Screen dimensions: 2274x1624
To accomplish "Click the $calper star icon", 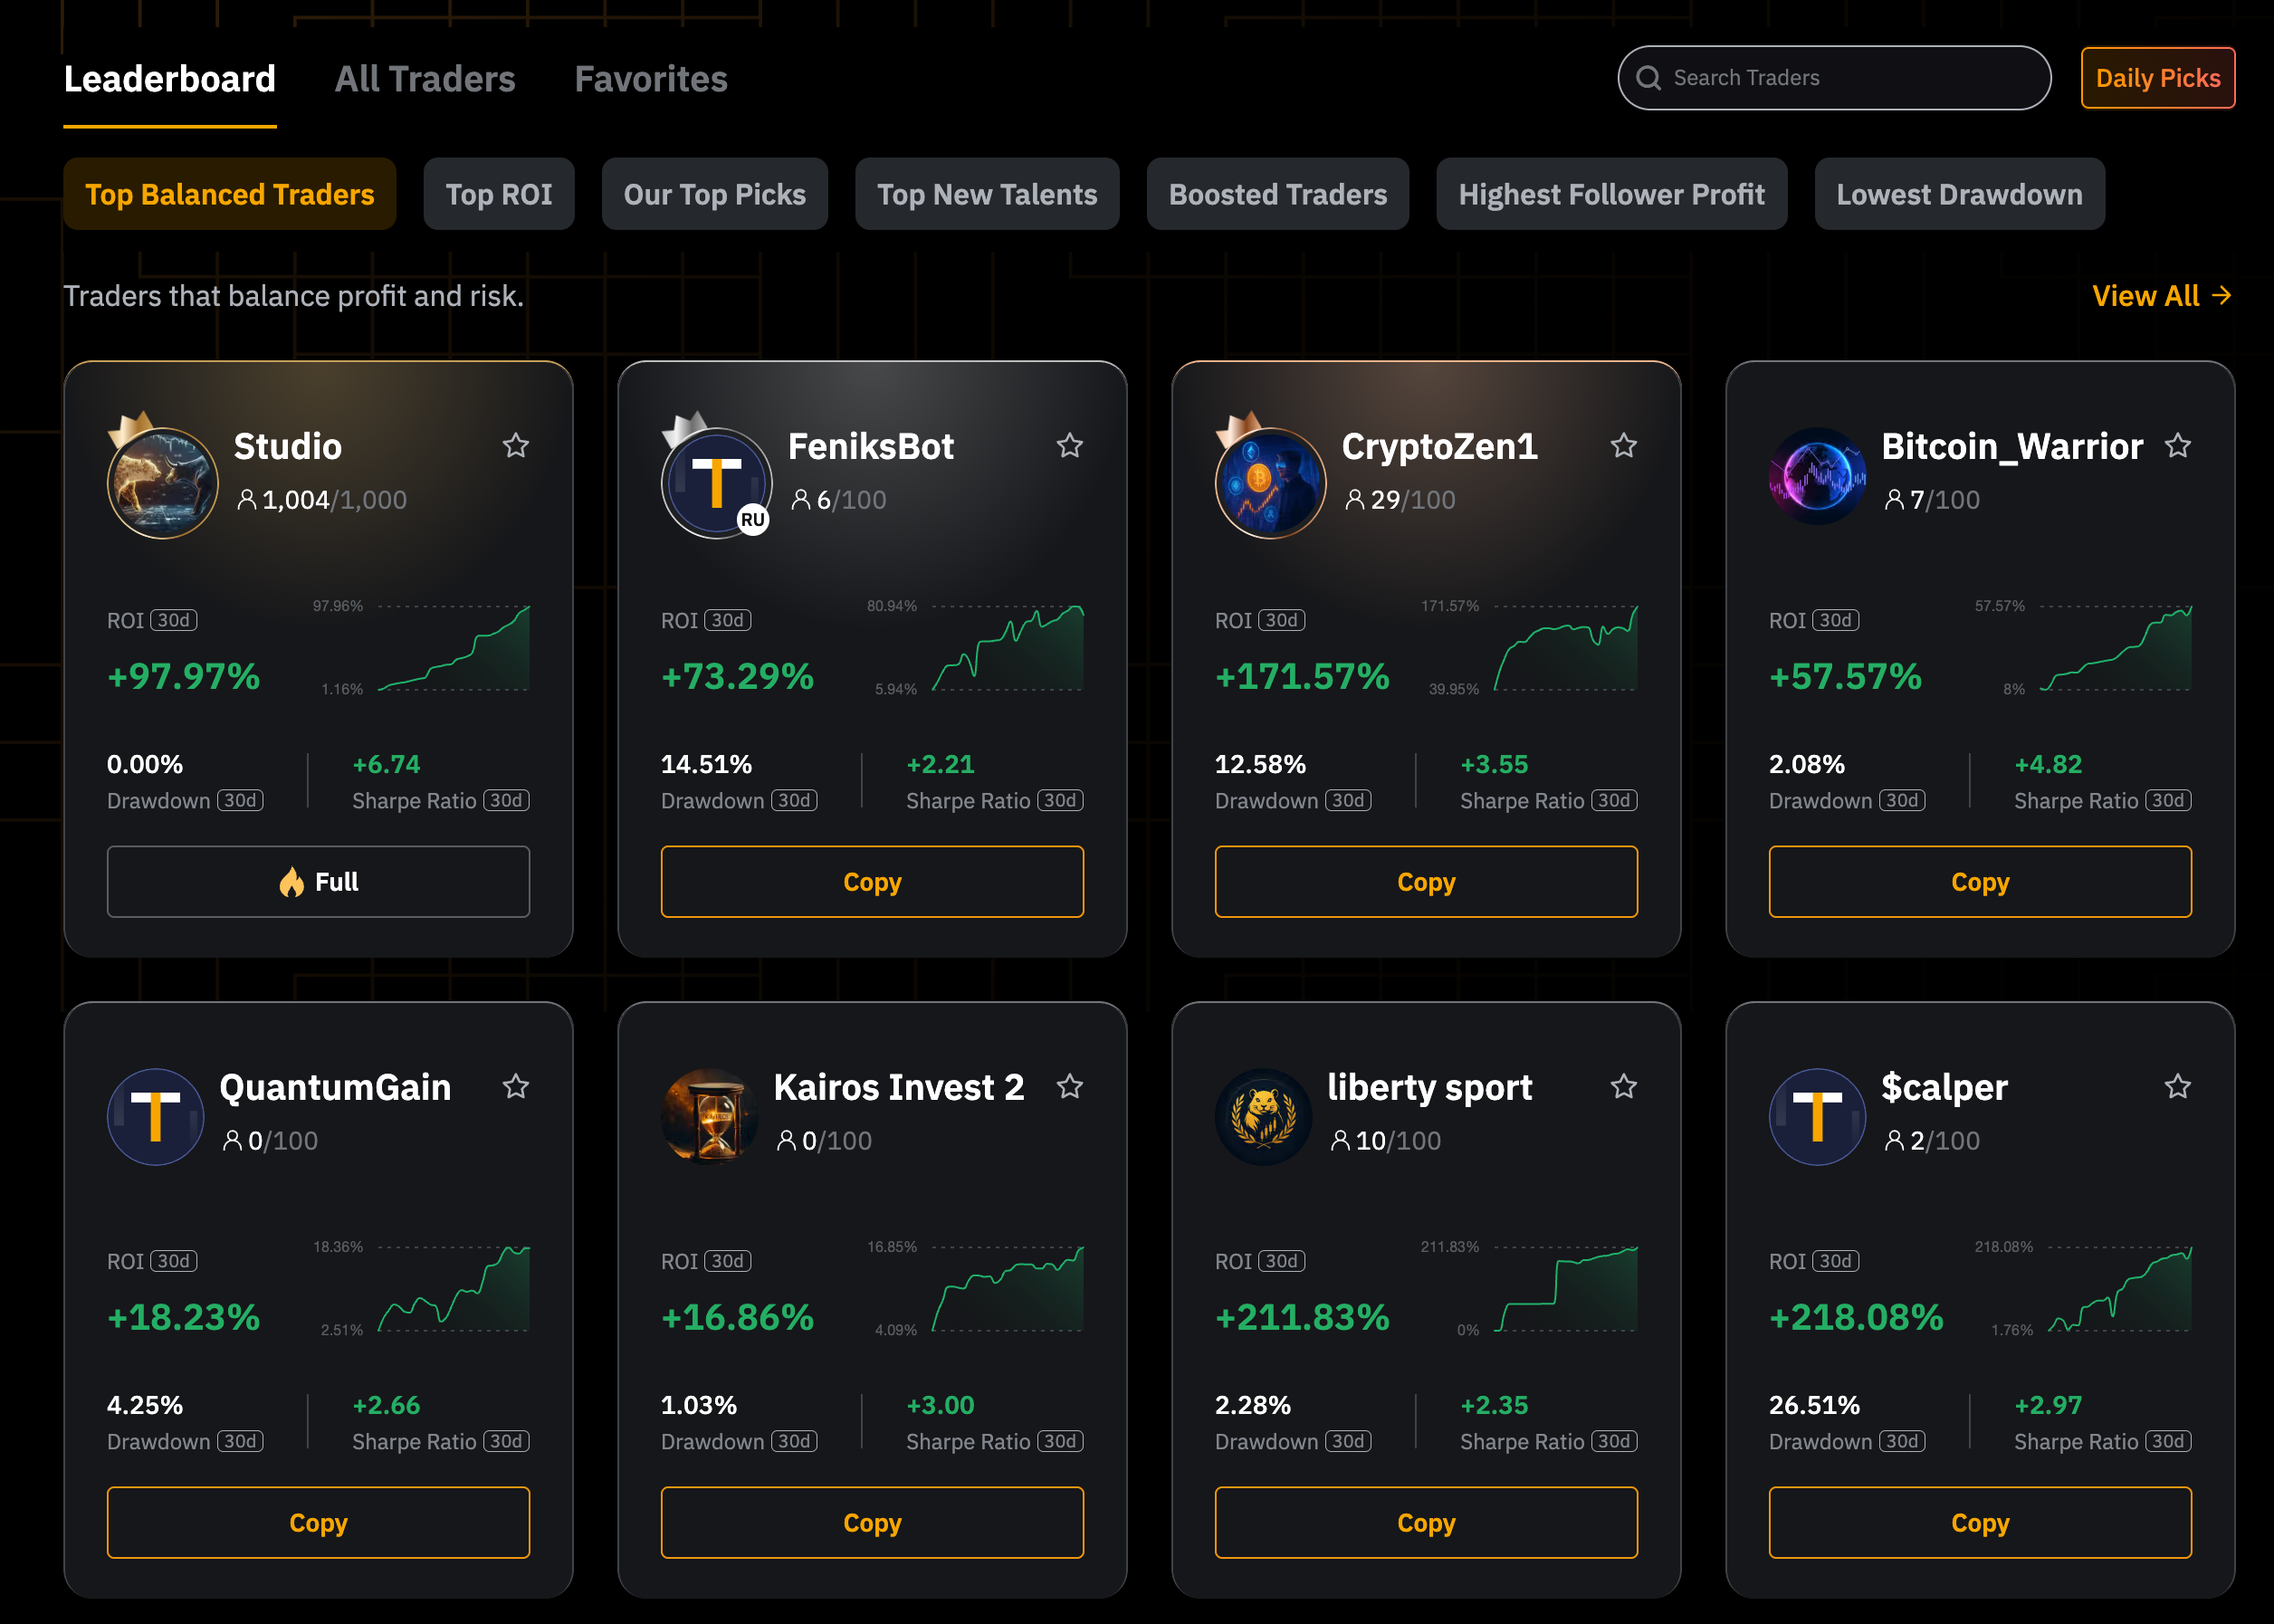I will [2178, 1087].
